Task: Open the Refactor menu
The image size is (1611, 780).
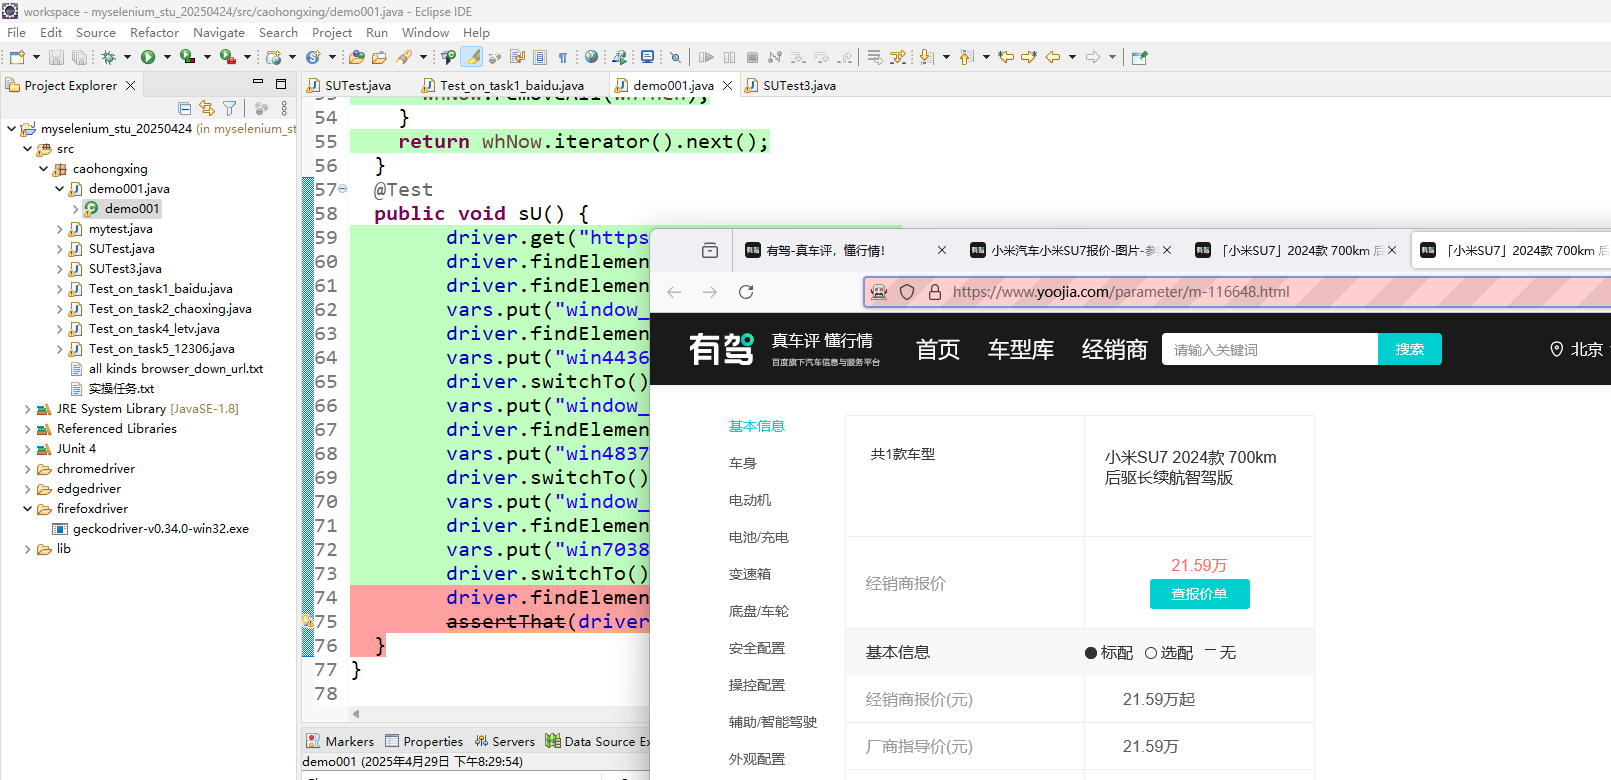Action: [x=154, y=33]
